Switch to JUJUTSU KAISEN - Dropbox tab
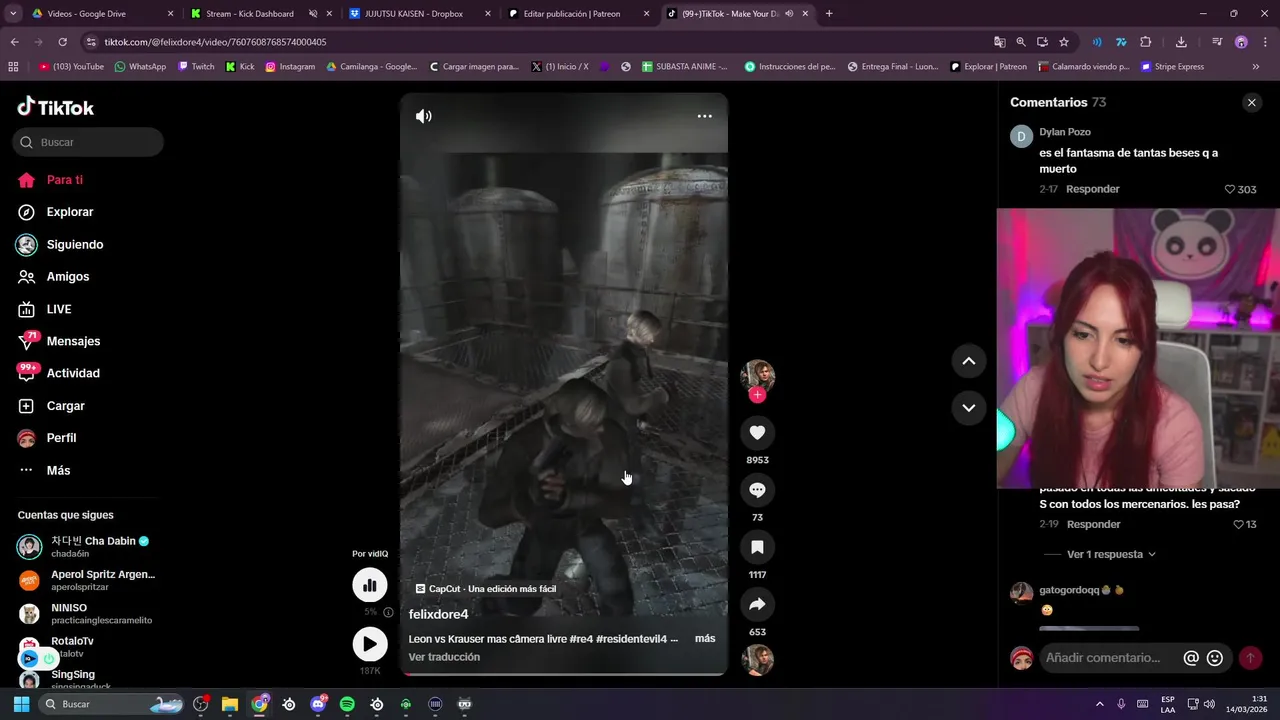 coord(420,14)
